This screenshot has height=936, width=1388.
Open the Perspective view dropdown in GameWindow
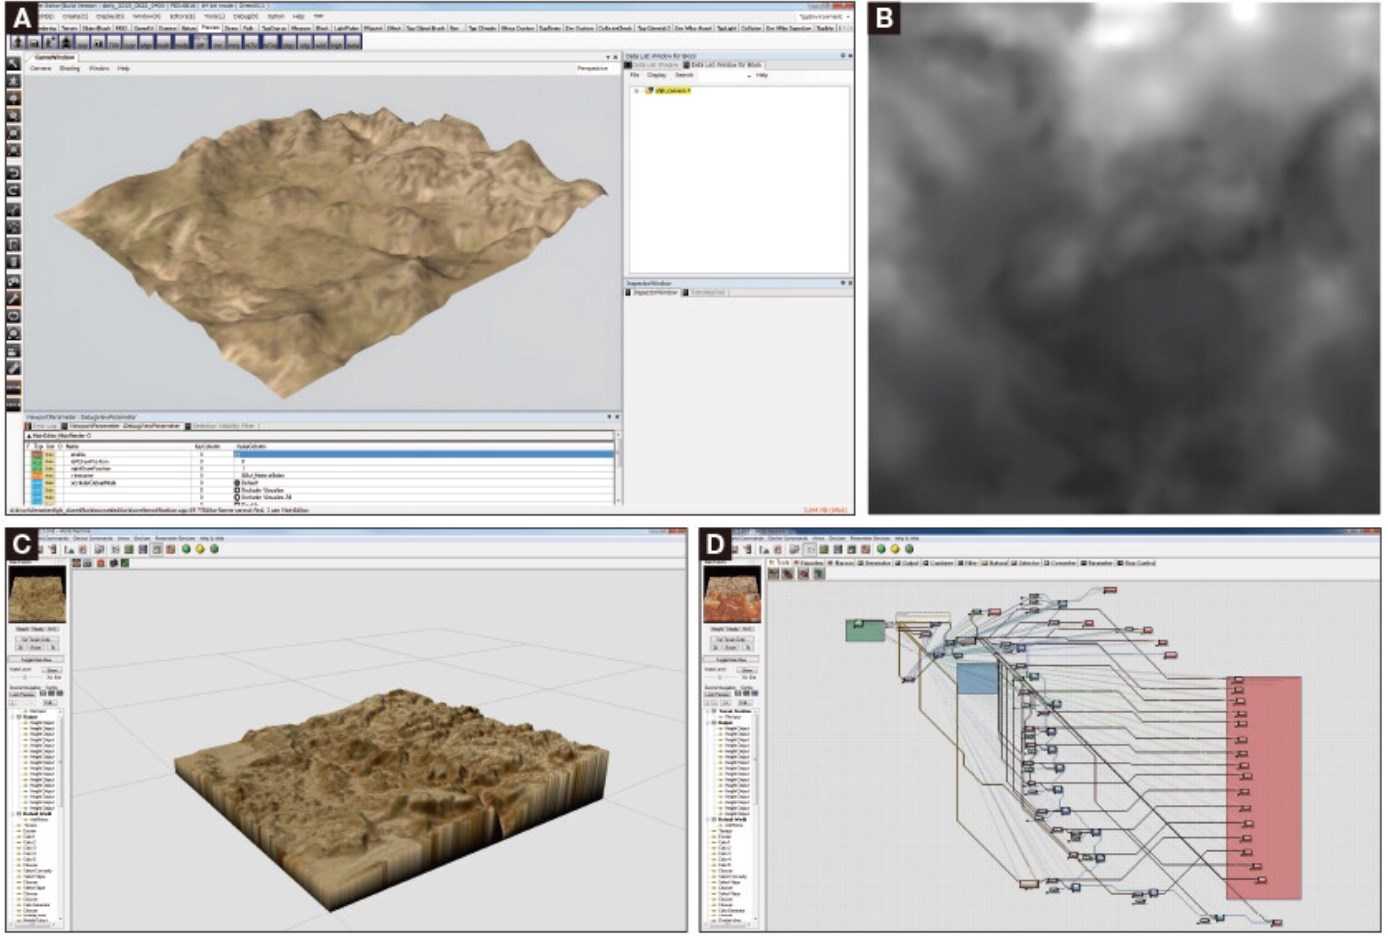(593, 68)
